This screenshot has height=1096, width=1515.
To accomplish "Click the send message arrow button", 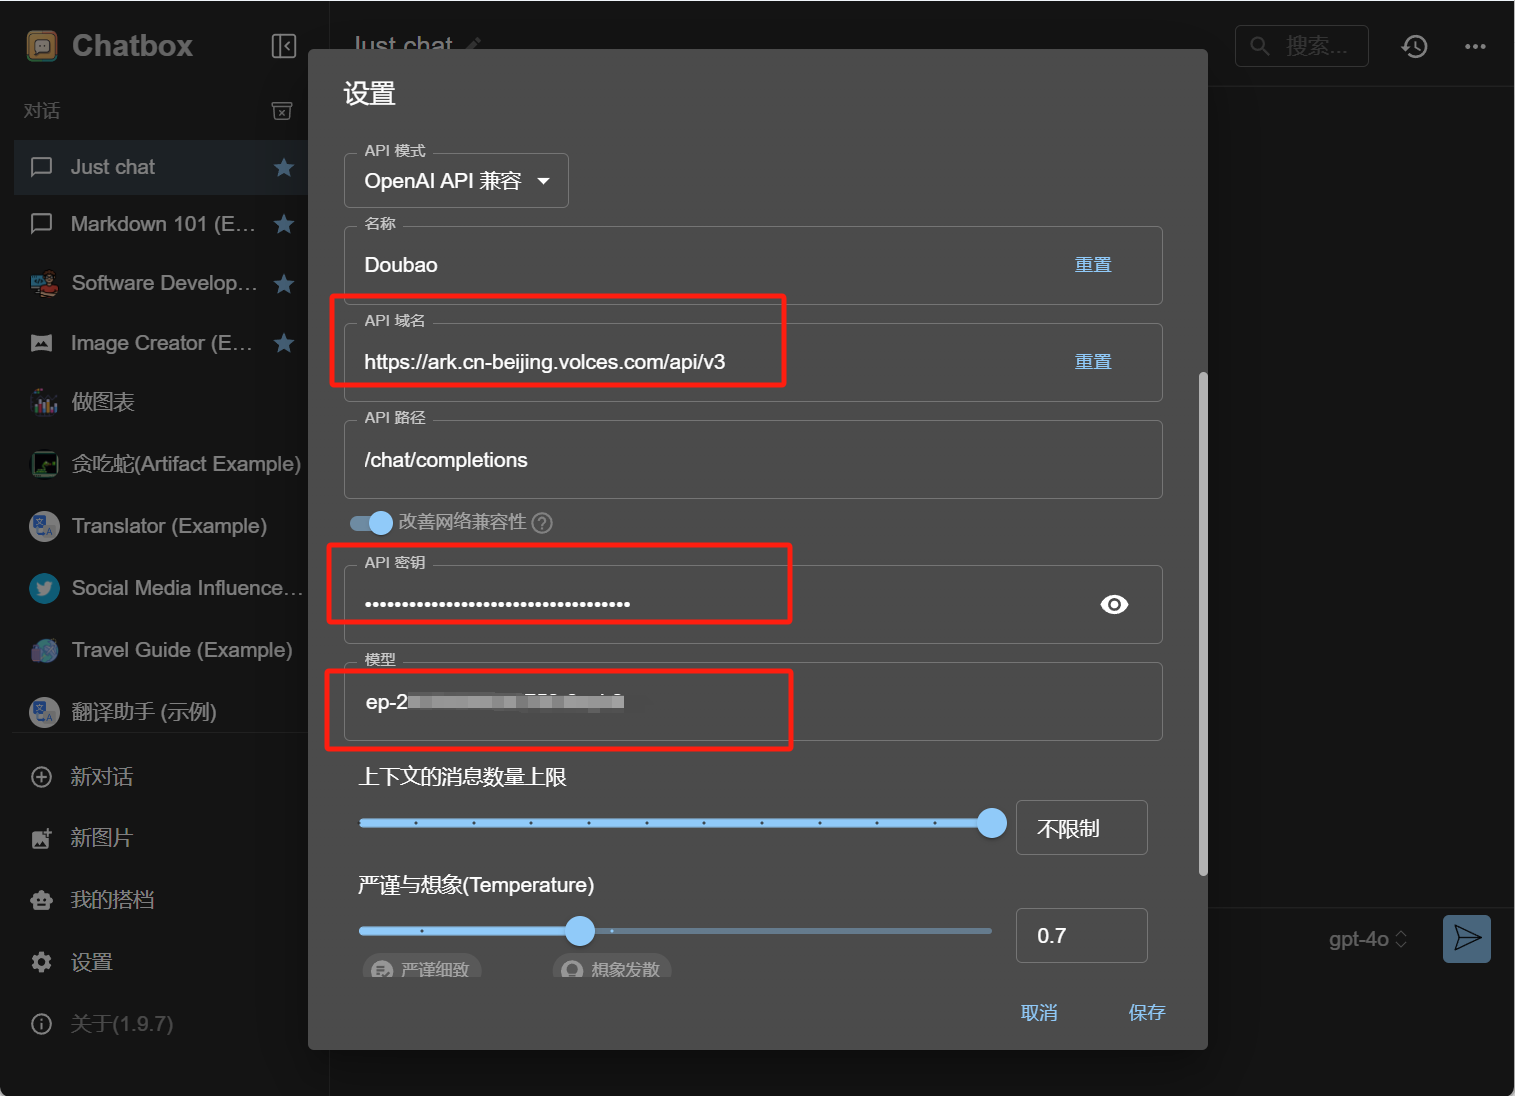I will point(1466,938).
